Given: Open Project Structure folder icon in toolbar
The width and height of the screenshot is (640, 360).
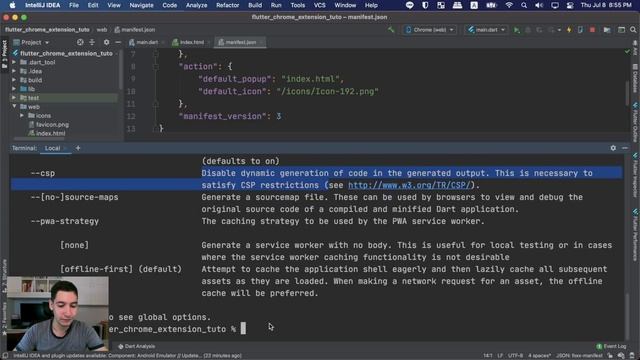Looking at the screenshot, I should click(x=607, y=30).
